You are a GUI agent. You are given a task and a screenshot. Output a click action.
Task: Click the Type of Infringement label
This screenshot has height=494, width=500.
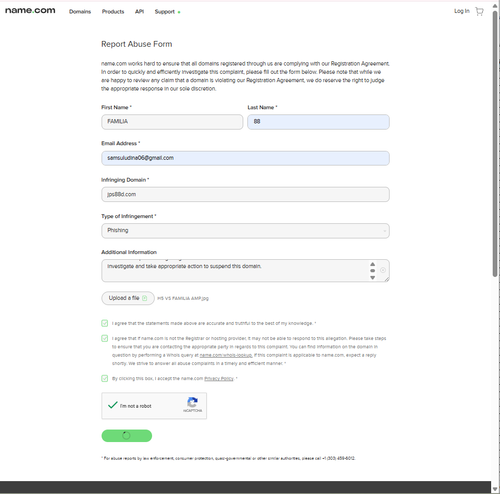coord(129,216)
